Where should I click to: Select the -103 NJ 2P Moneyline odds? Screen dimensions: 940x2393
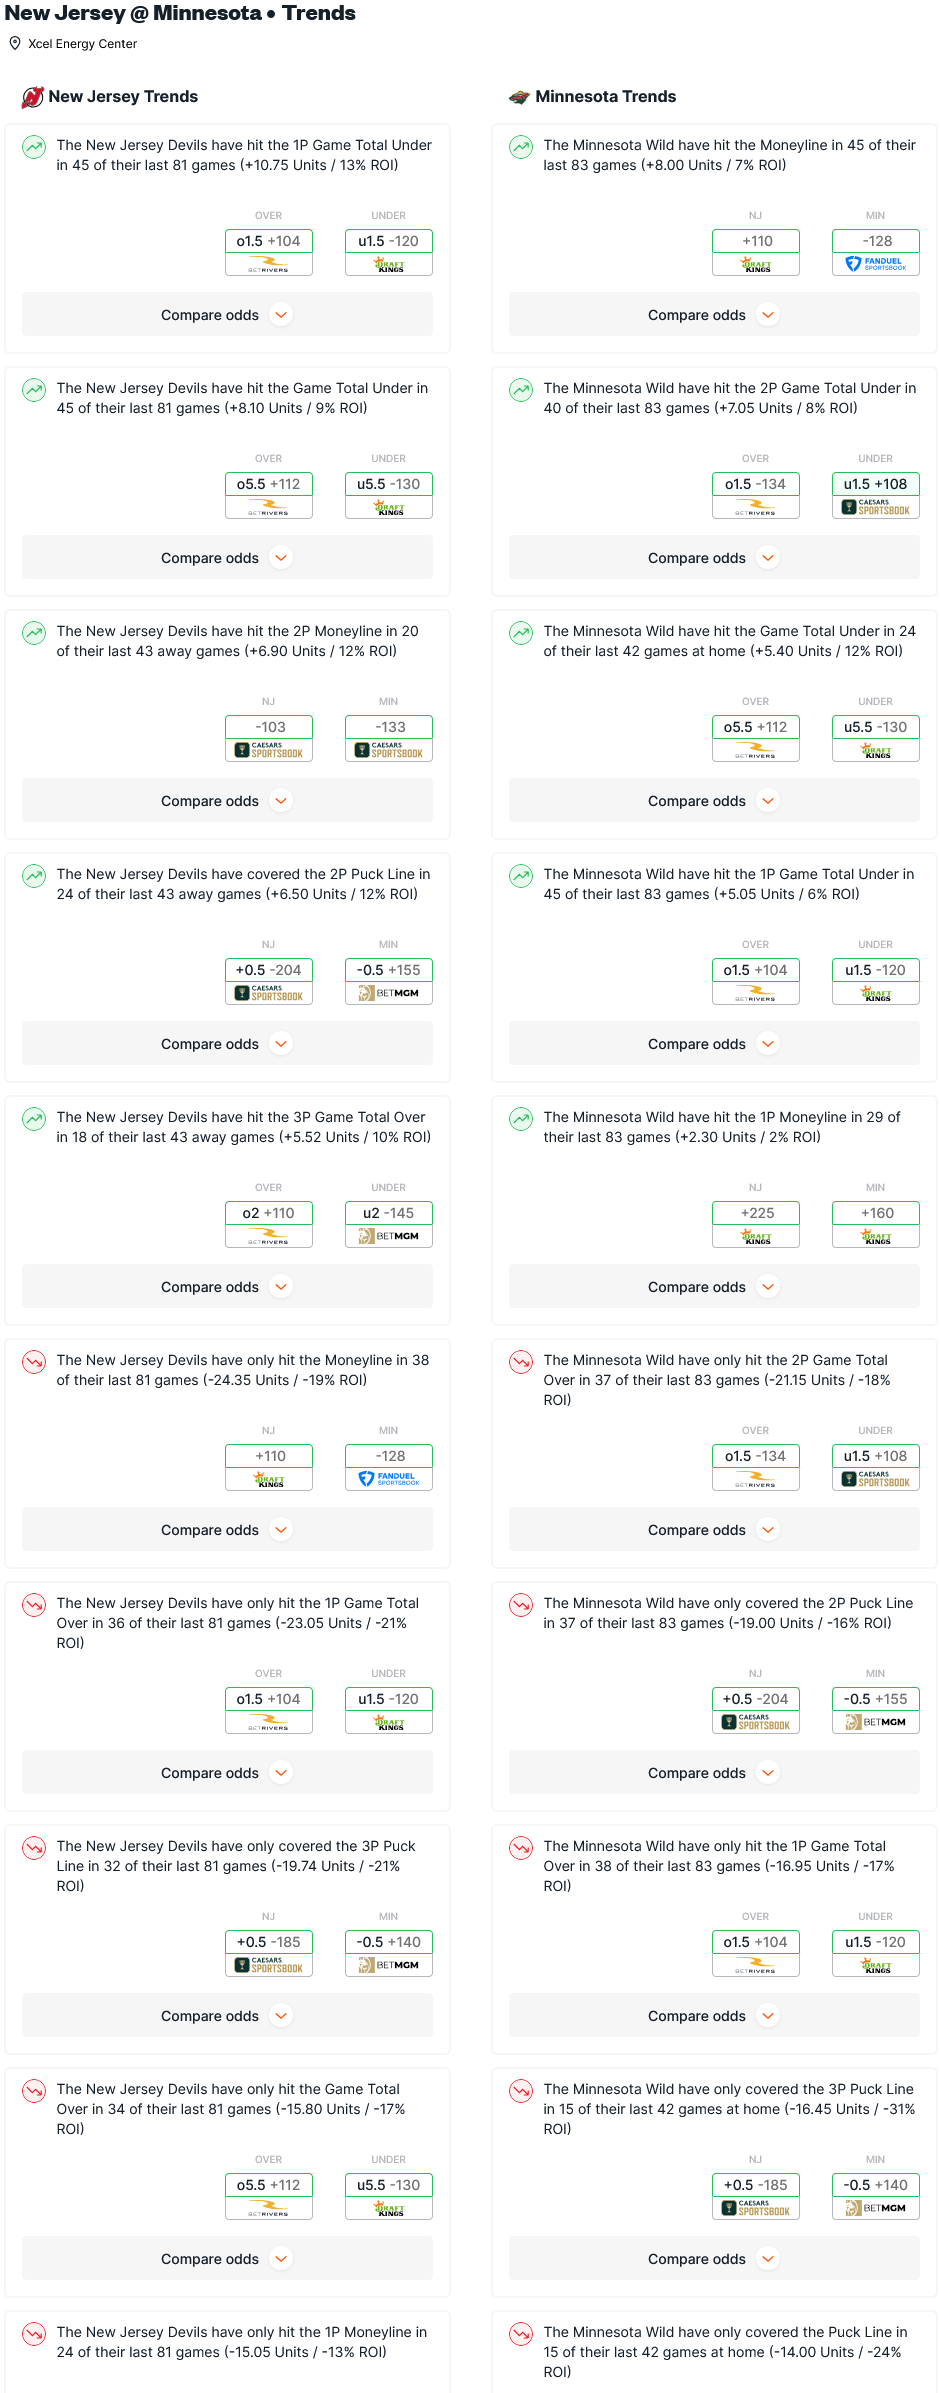(x=269, y=727)
